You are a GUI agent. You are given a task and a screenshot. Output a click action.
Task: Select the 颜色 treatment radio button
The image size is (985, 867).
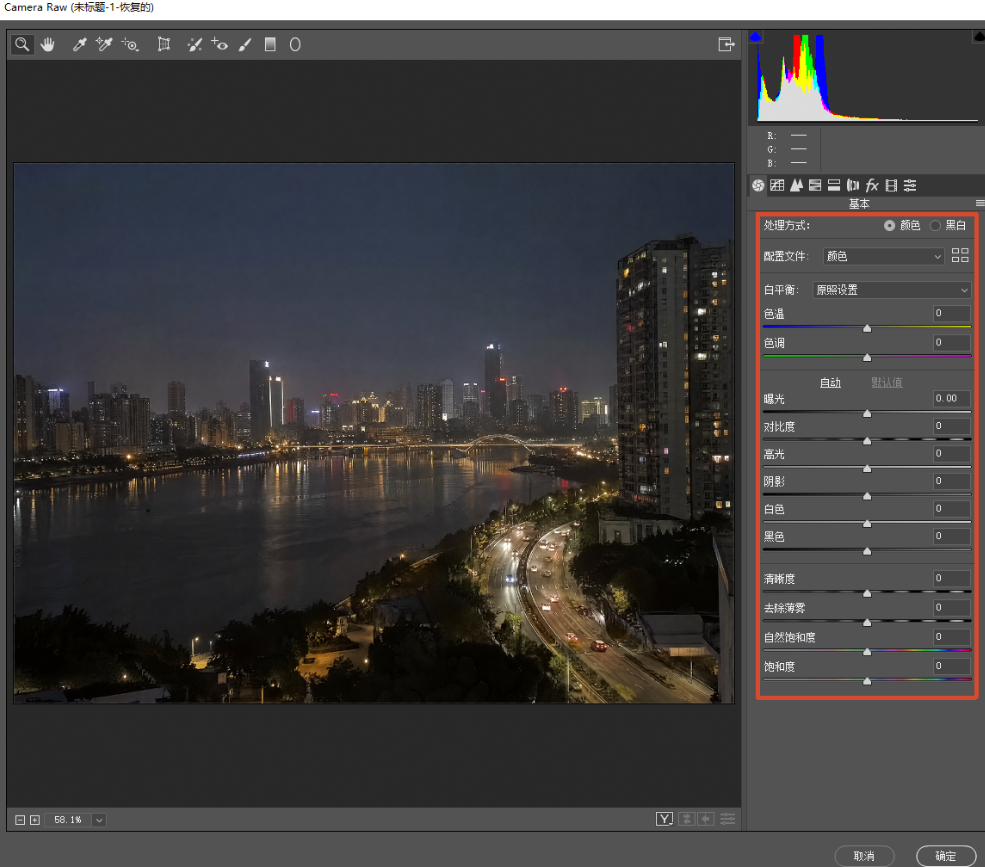[x=890, y=226]
